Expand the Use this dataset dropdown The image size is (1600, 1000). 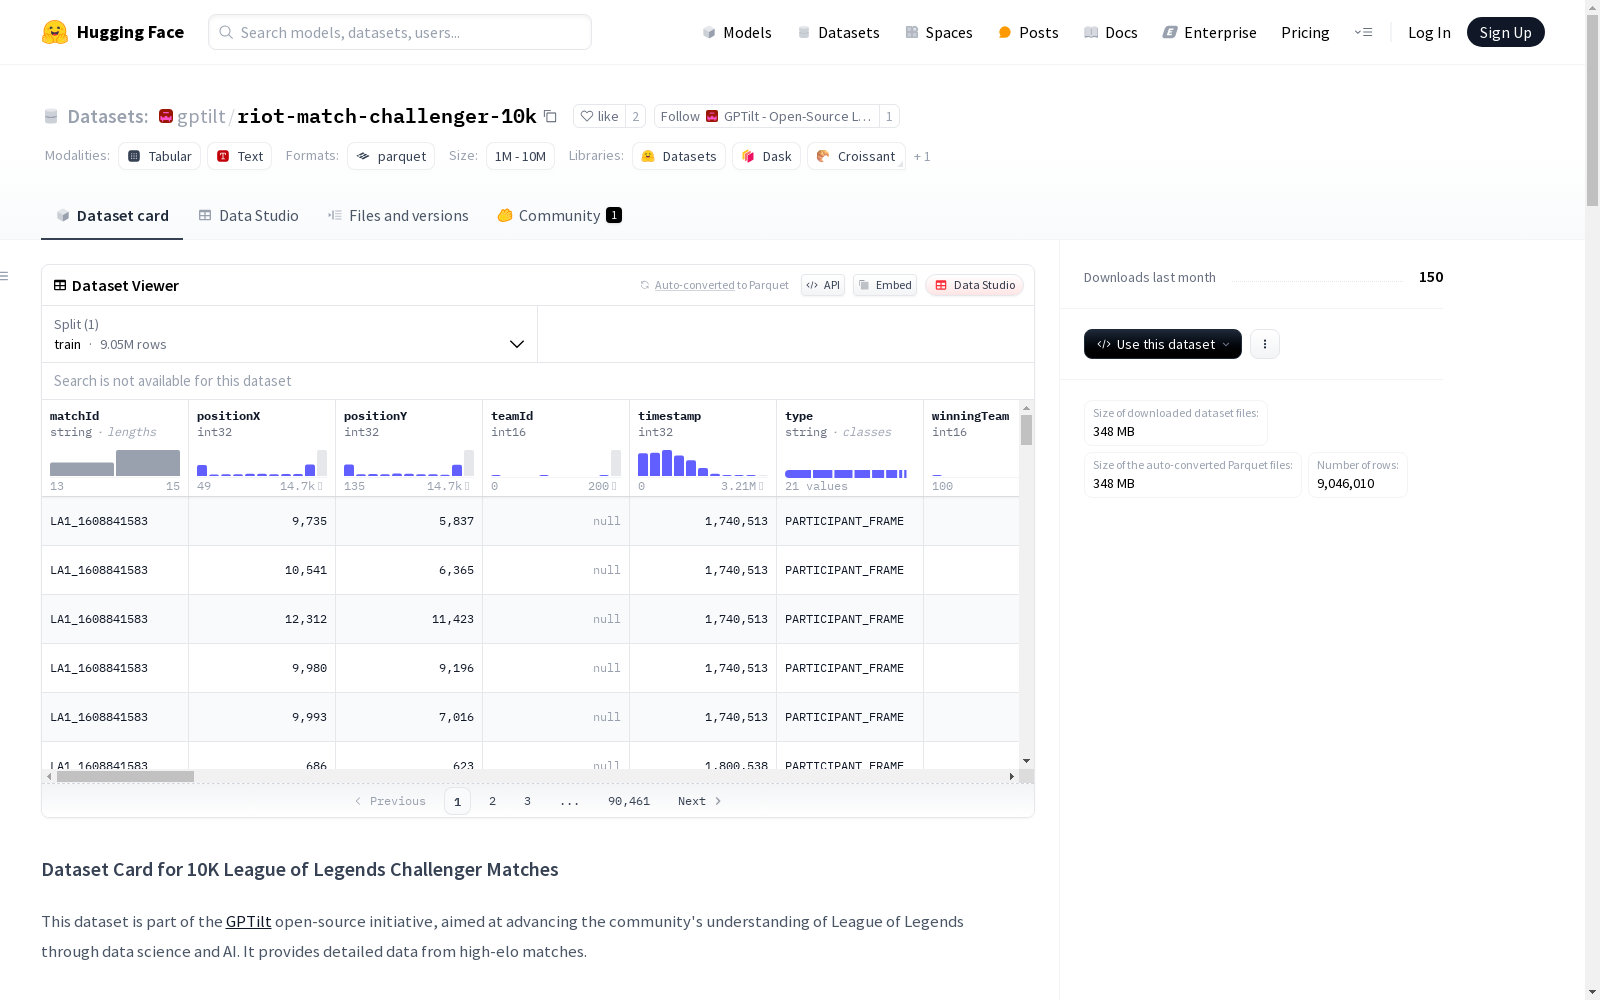click(1163, 344)
